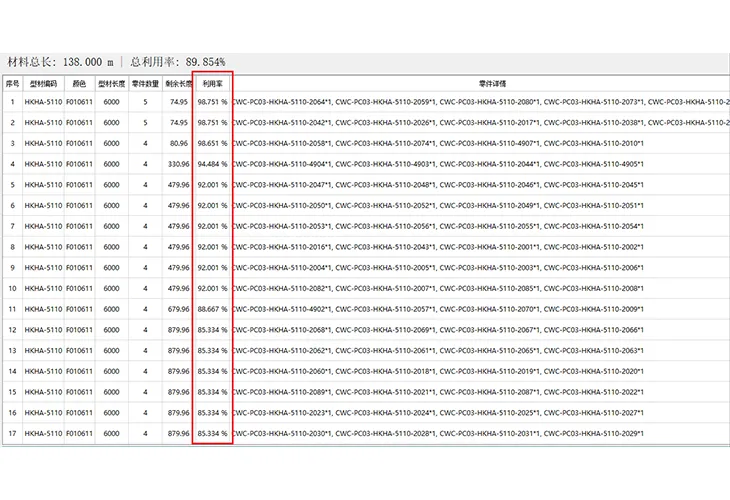Click the 总利用率 89.854% summary text
Viewport: 730px width, 500px height.
pos(177,61)
